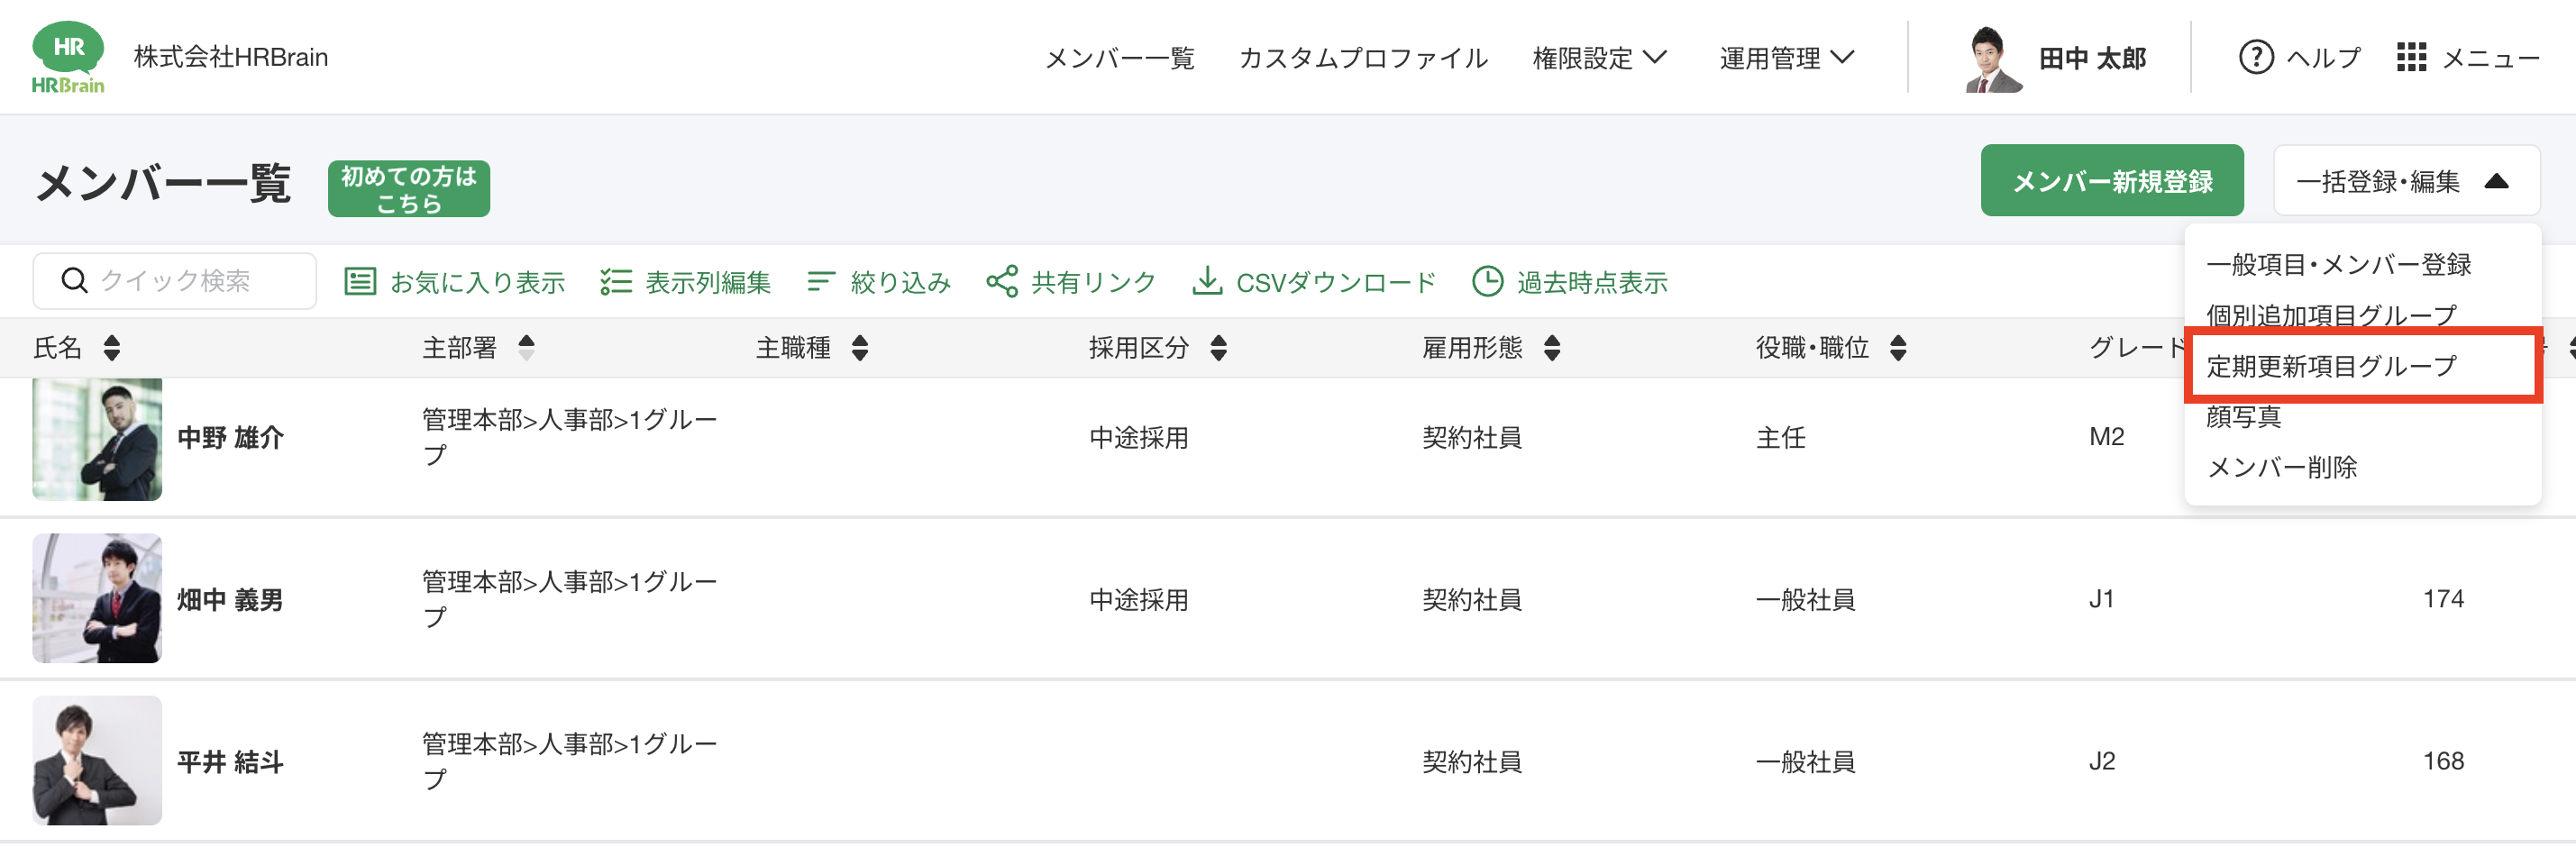
Task: Sort by the 氏名 column arrows
Action: 112,348
